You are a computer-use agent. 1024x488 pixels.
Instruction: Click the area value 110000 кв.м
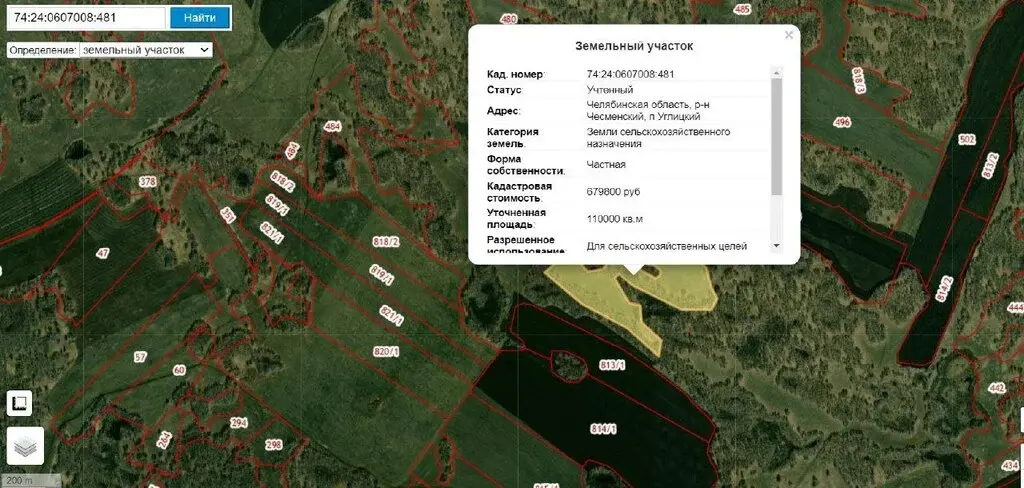[x=615, y=219]
